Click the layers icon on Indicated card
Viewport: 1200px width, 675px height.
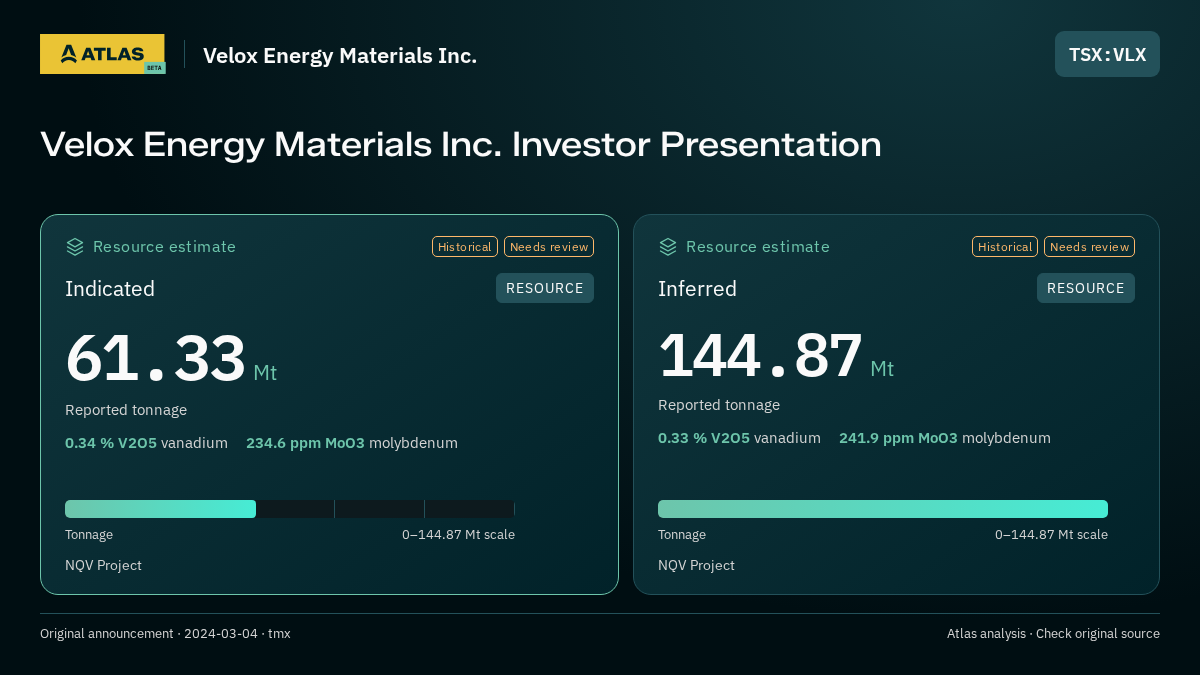tap(75, 246)
